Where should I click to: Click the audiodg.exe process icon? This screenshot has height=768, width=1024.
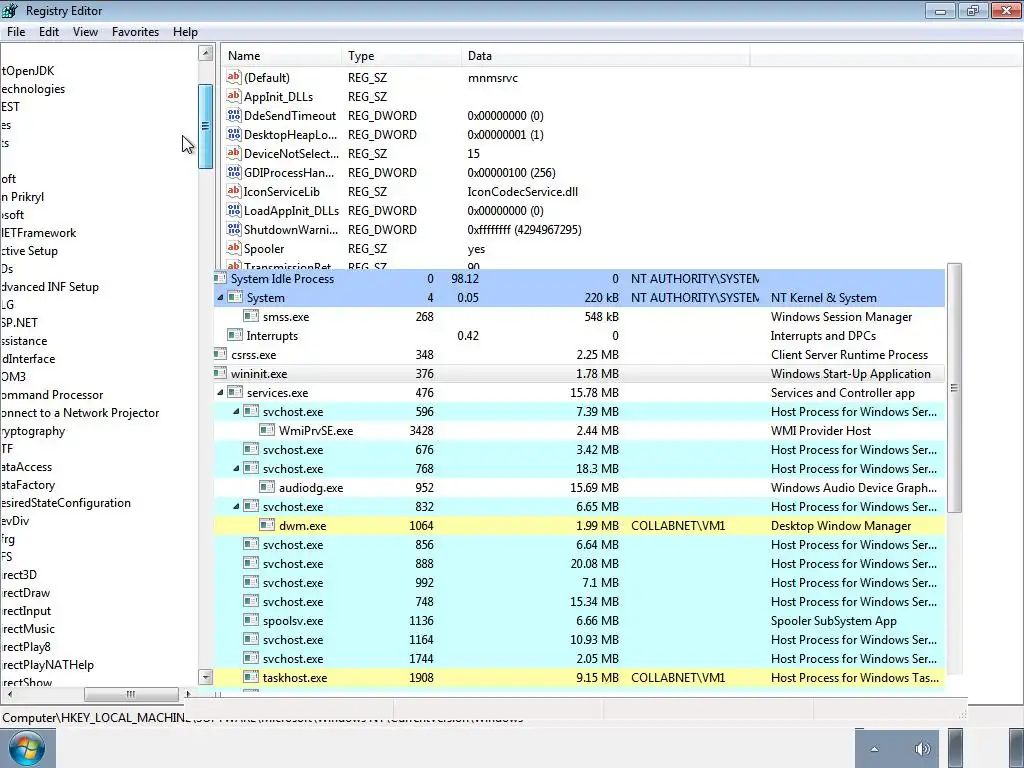(x=266, y=487)
